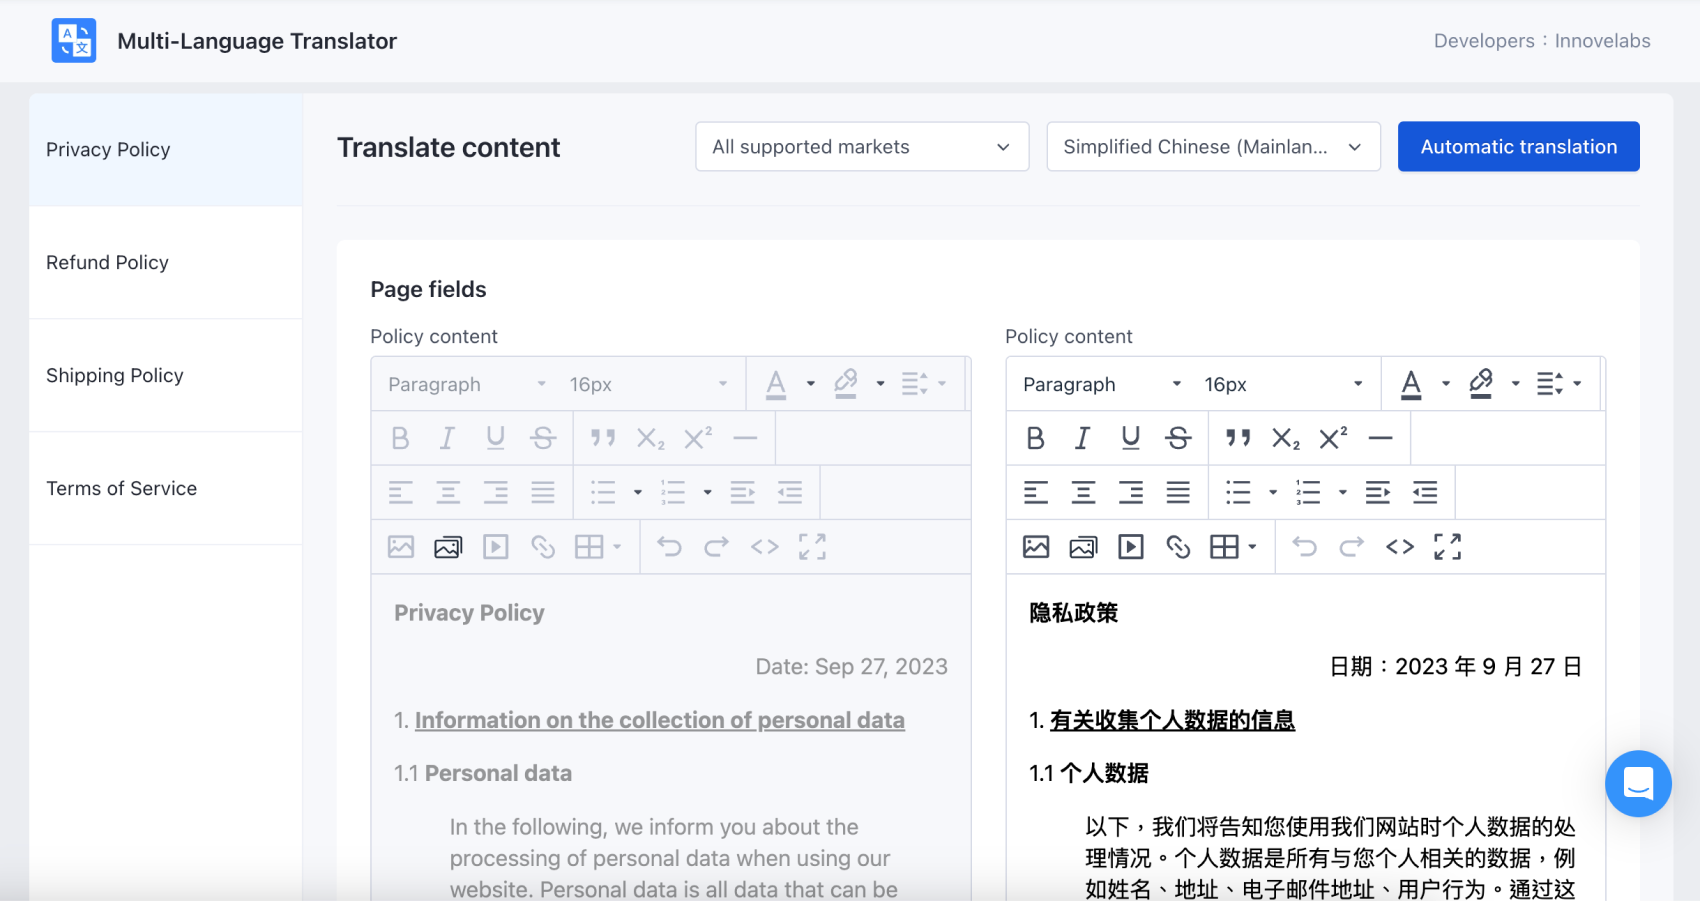Toggle bold in the Chinese translation editor
This screenshot has width=1700, height=901.
[1035, 438]
